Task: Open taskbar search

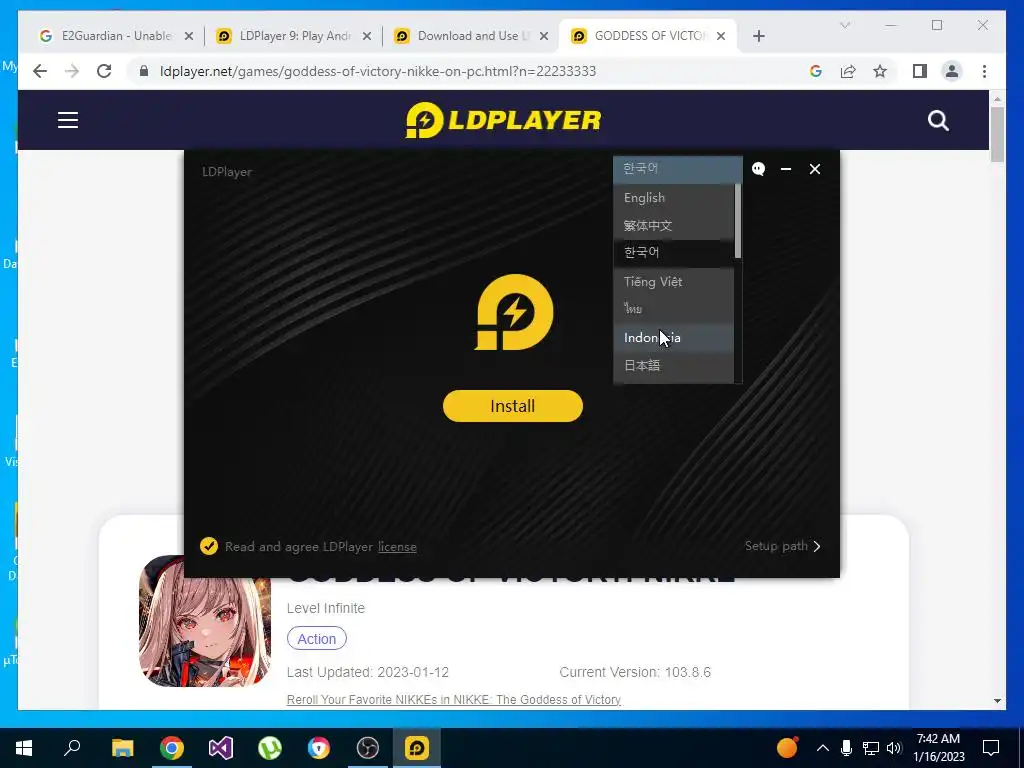Action: click(x=72, y=748)
